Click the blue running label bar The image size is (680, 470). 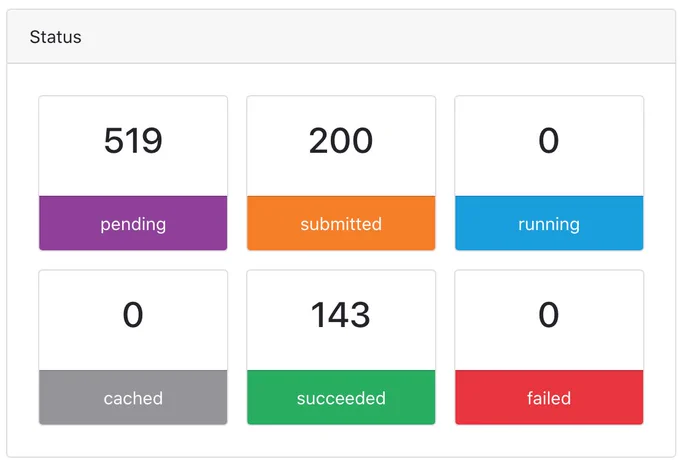pos(549,223)
